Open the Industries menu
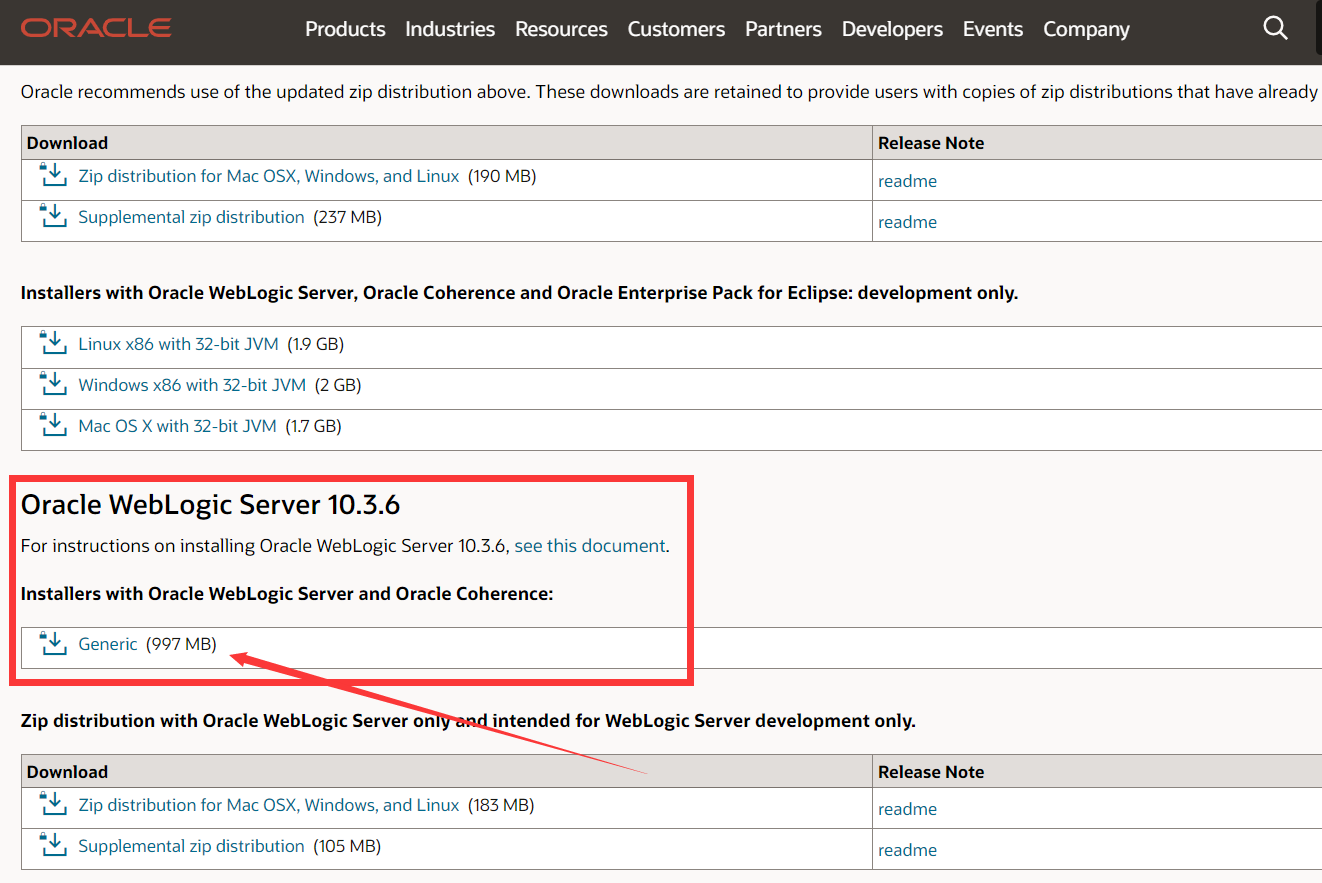 coord(450,29)
